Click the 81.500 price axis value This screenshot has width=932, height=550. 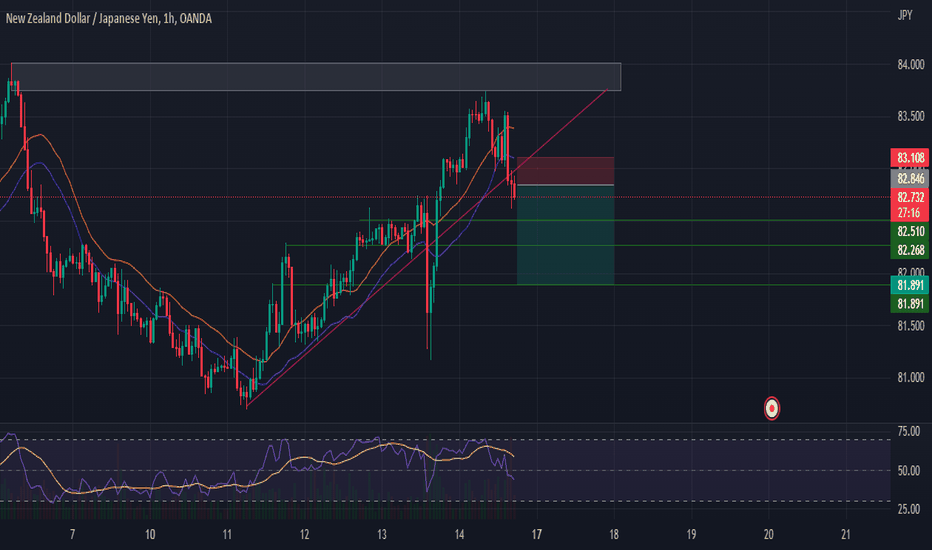pos(911,326)
